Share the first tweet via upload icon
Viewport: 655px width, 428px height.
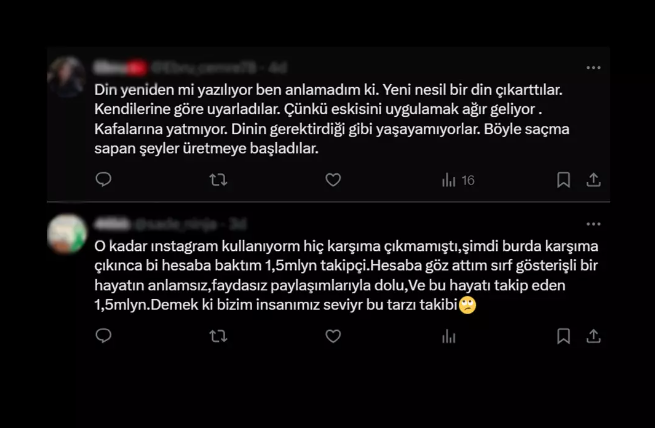593,180
